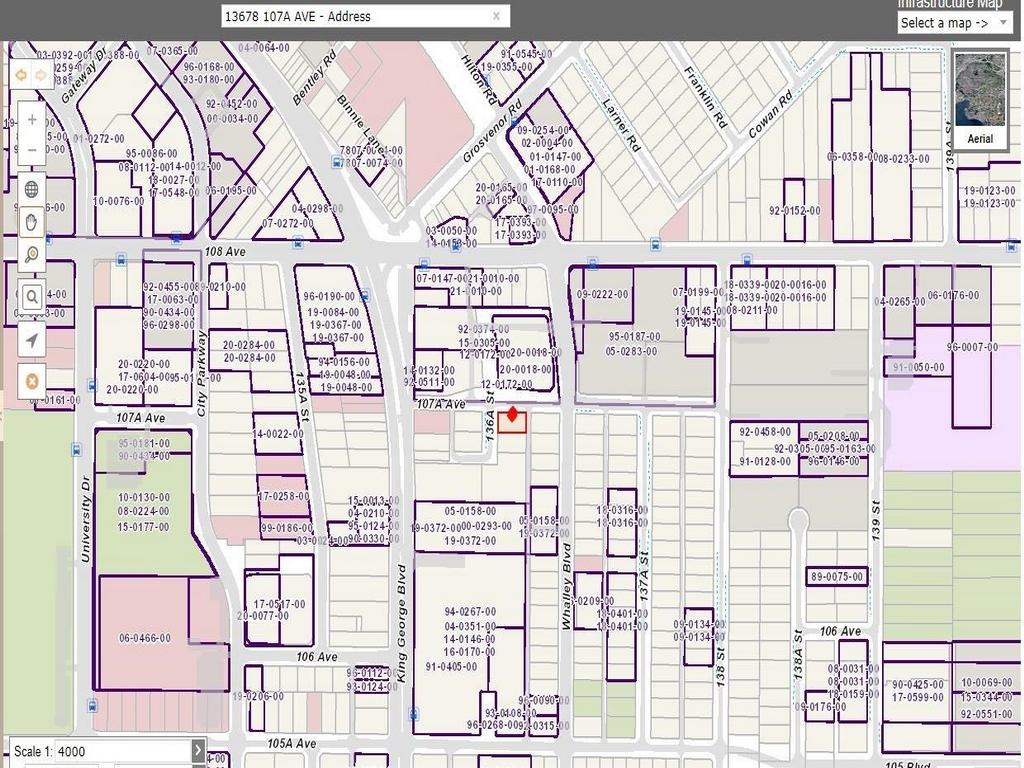Activate the identify magnifier tool
This screenshot has height=768, width=1024.
point(32,254)
